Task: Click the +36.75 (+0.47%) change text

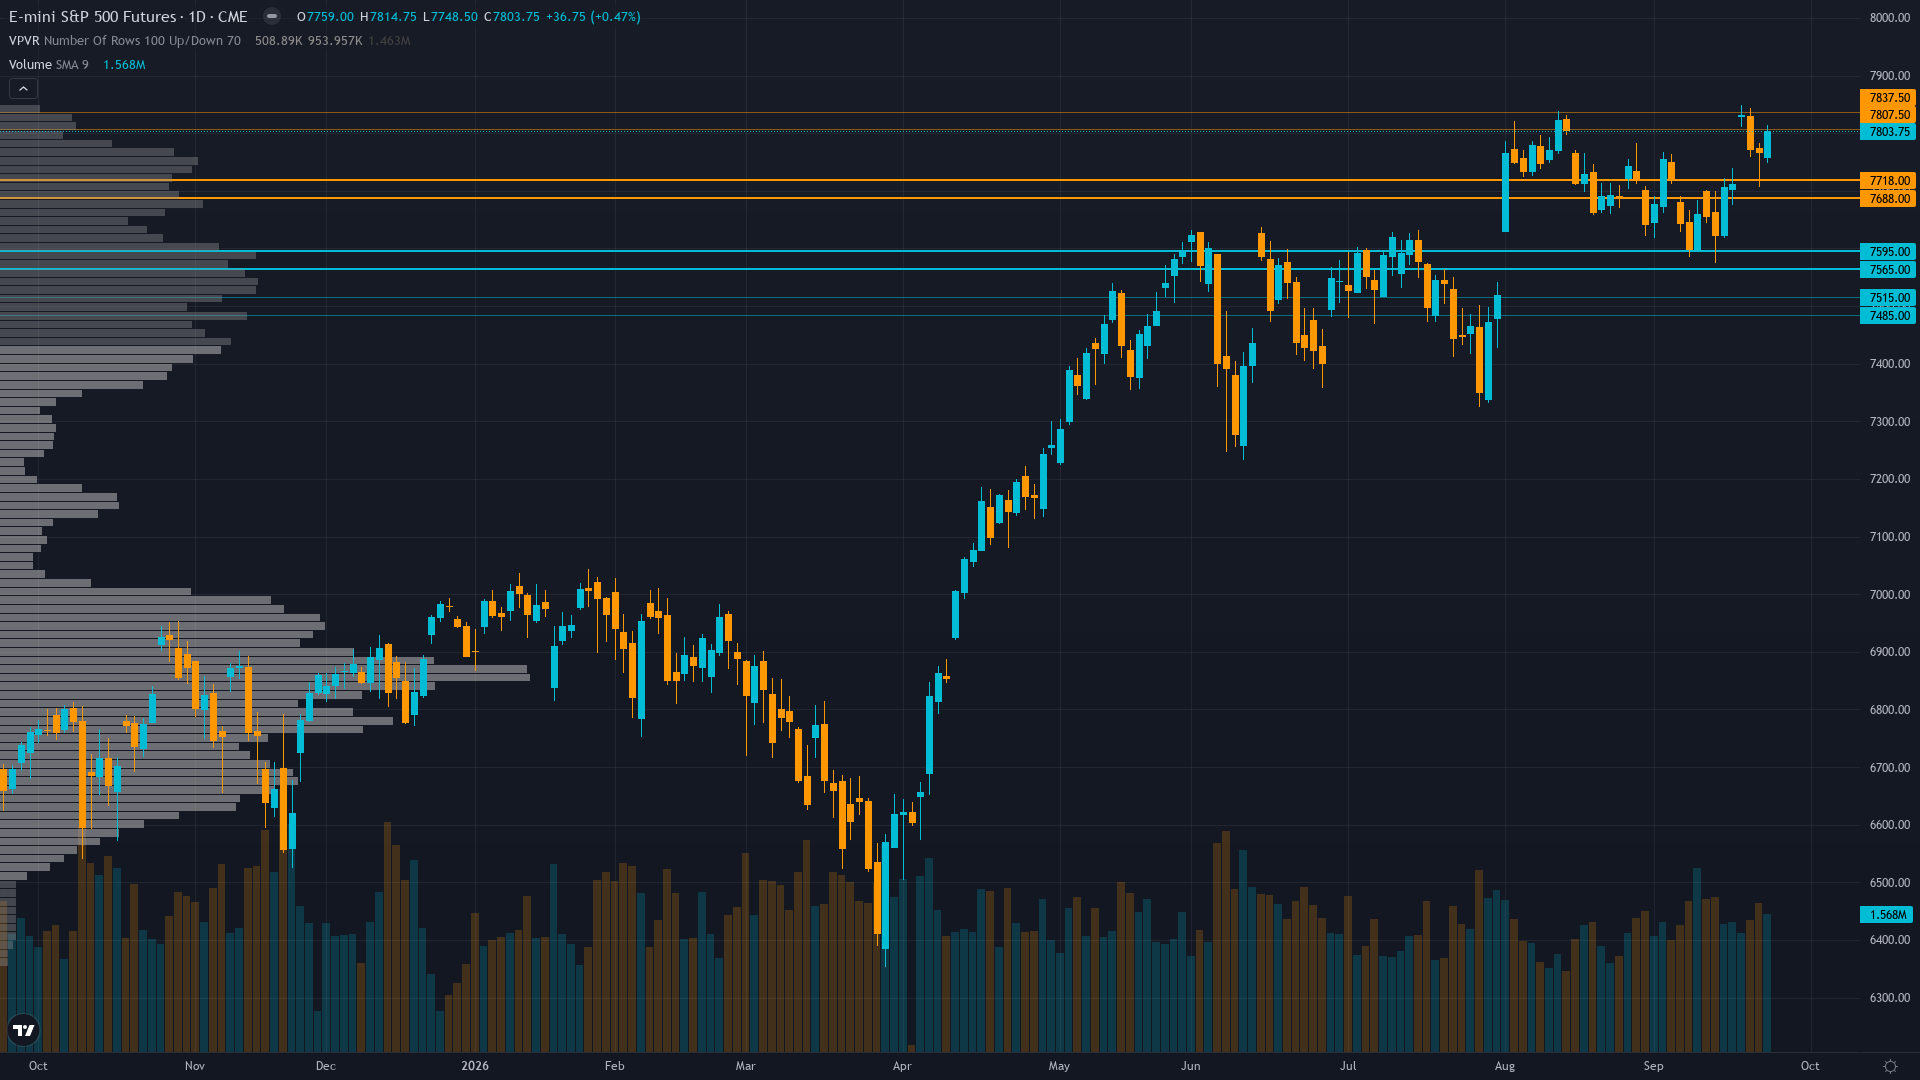Action: click(x=593, y=17)
